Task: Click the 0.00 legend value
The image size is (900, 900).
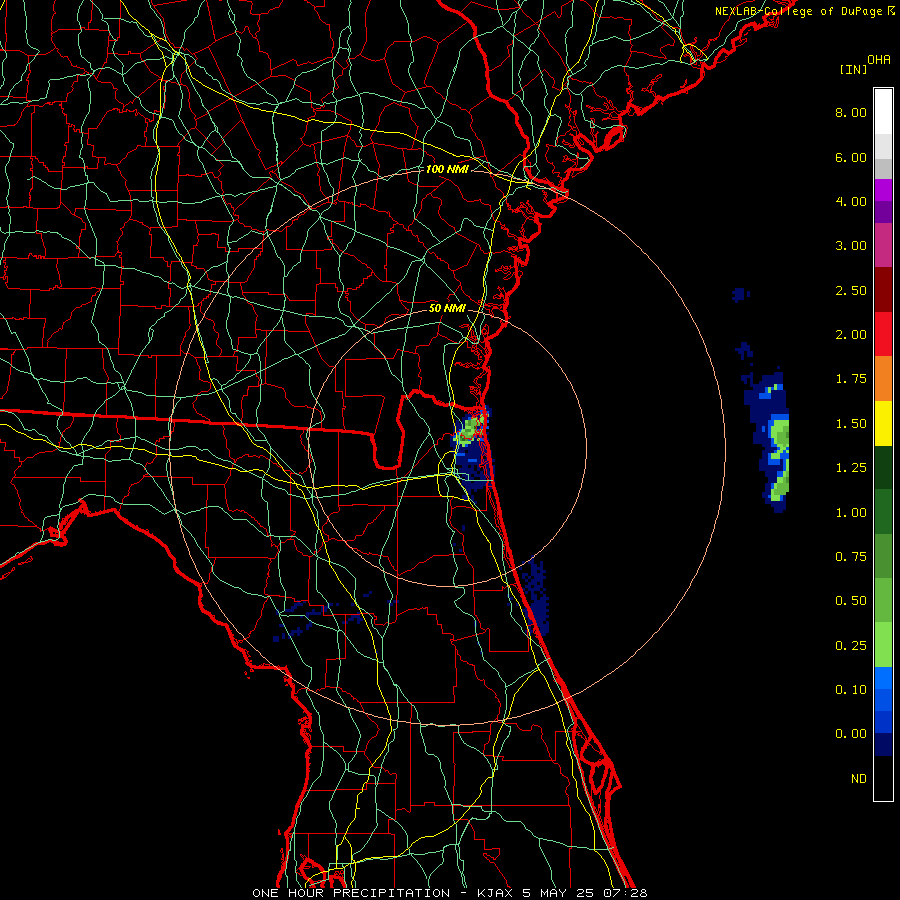Action: (851, 734)
